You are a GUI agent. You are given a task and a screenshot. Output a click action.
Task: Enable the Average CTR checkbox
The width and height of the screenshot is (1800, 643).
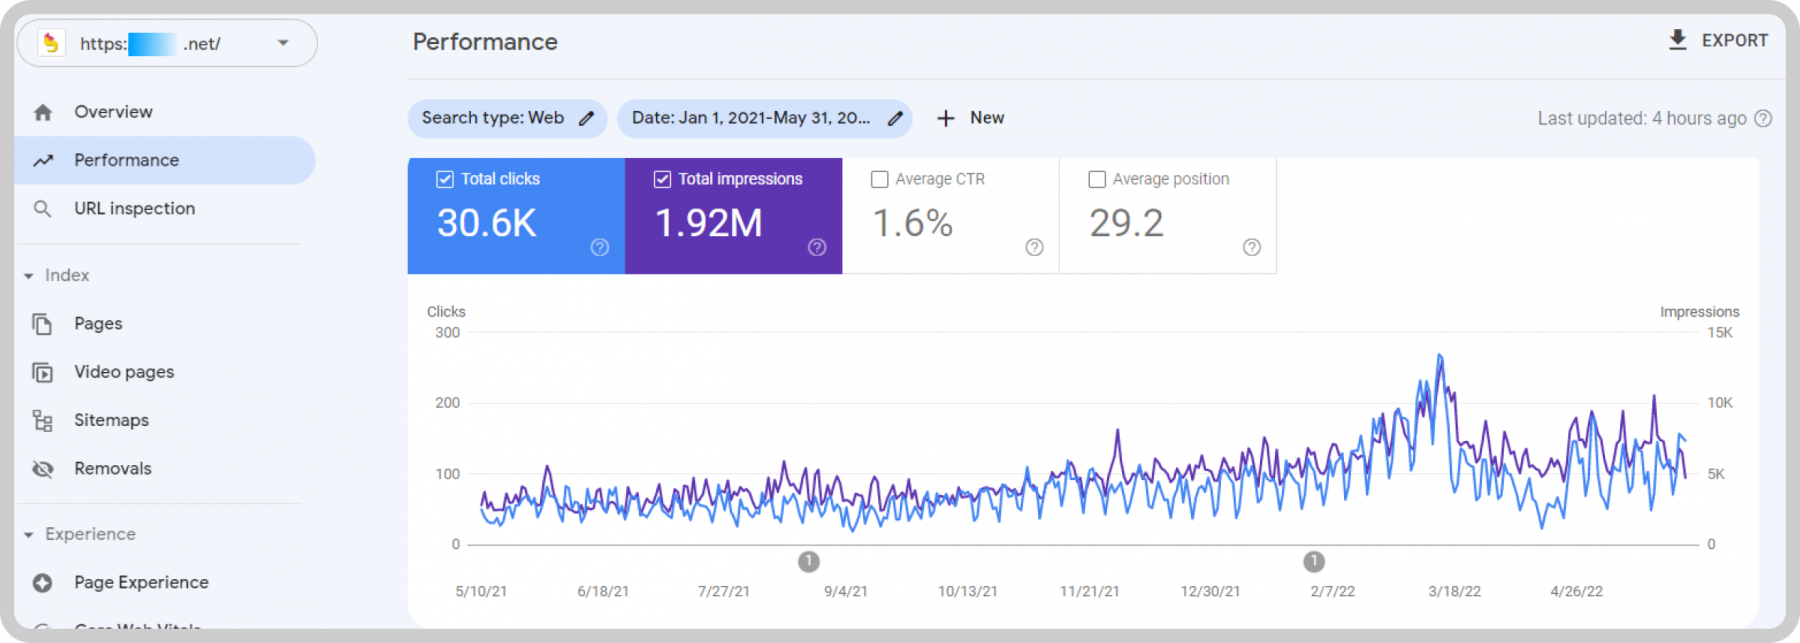click(x=880, y=179)
